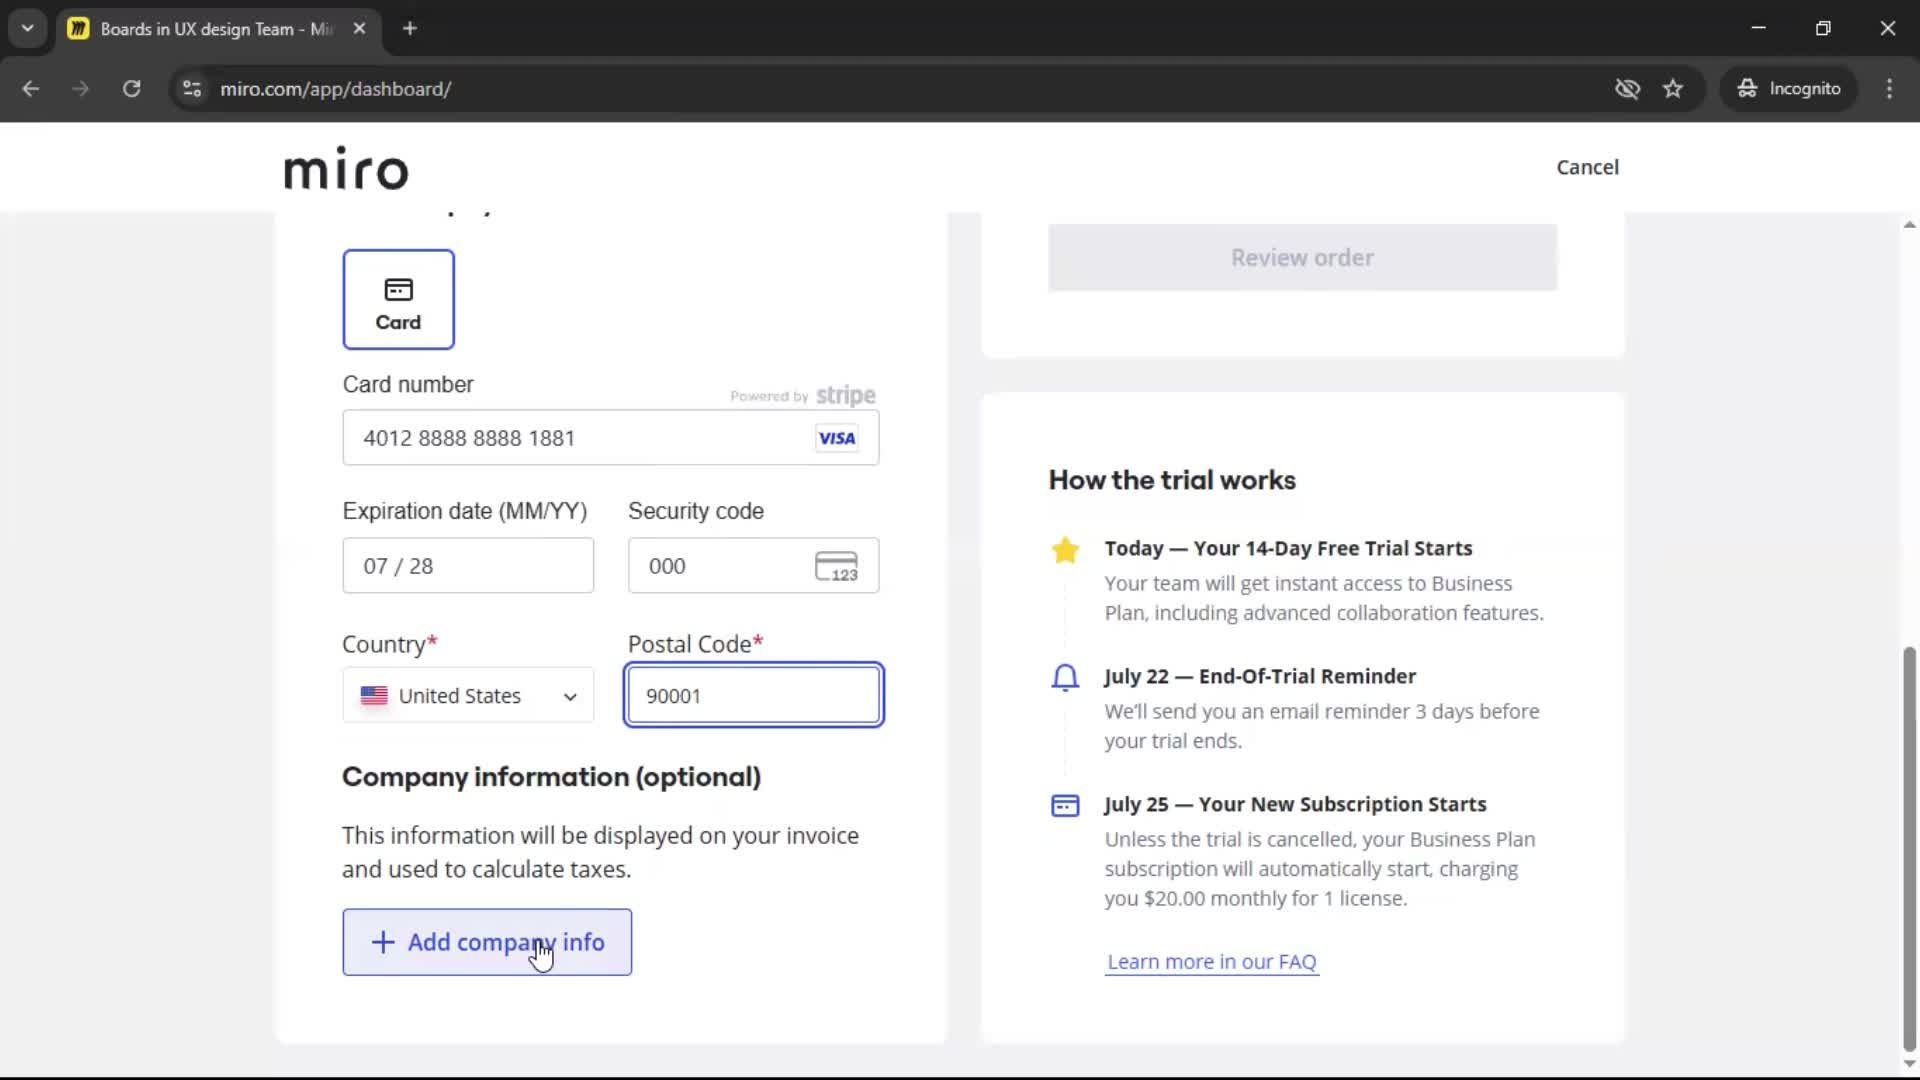Click the 'Security code' label
The height and width of the screenshot is (1080, 1920).
[x=696, y=512]
